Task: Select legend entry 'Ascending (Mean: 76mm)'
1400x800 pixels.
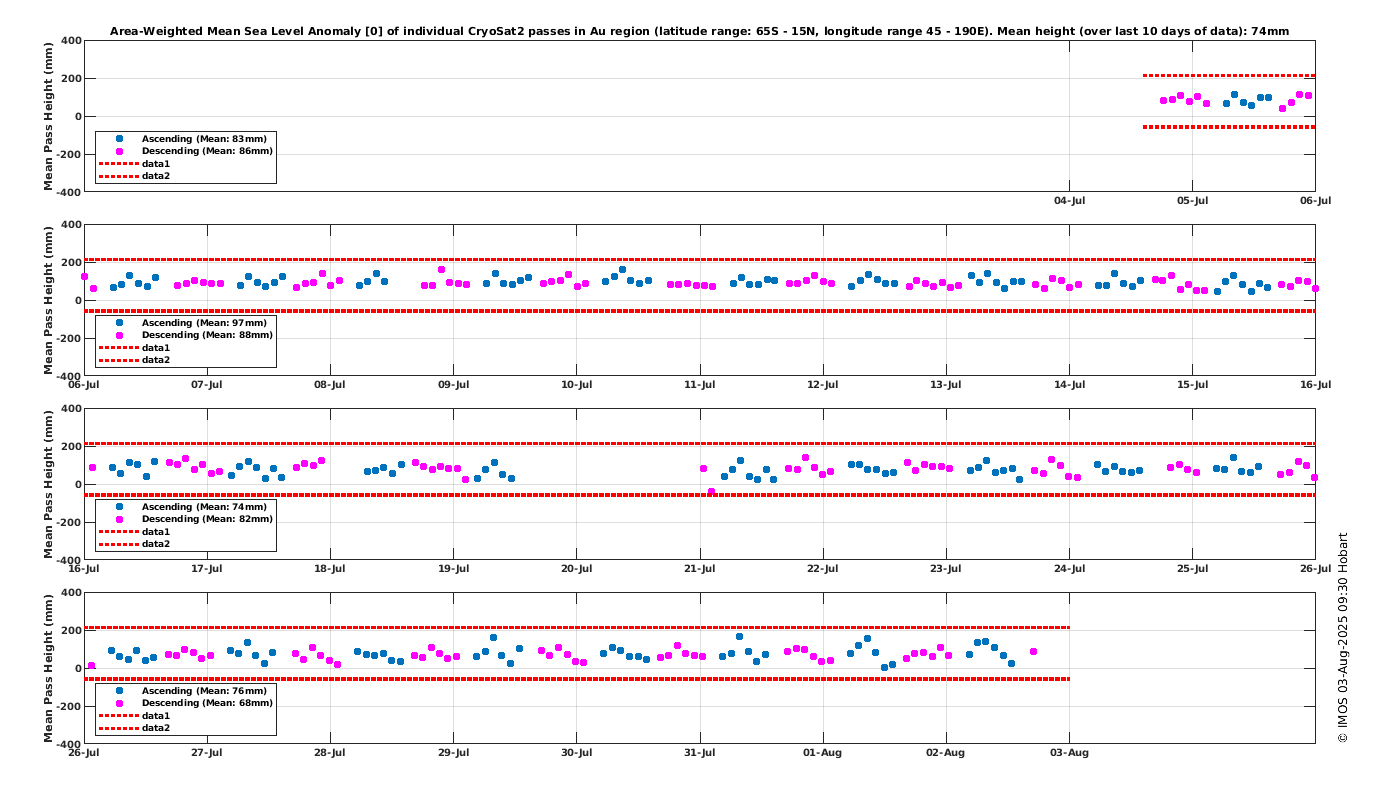Action: pos(204,691)
